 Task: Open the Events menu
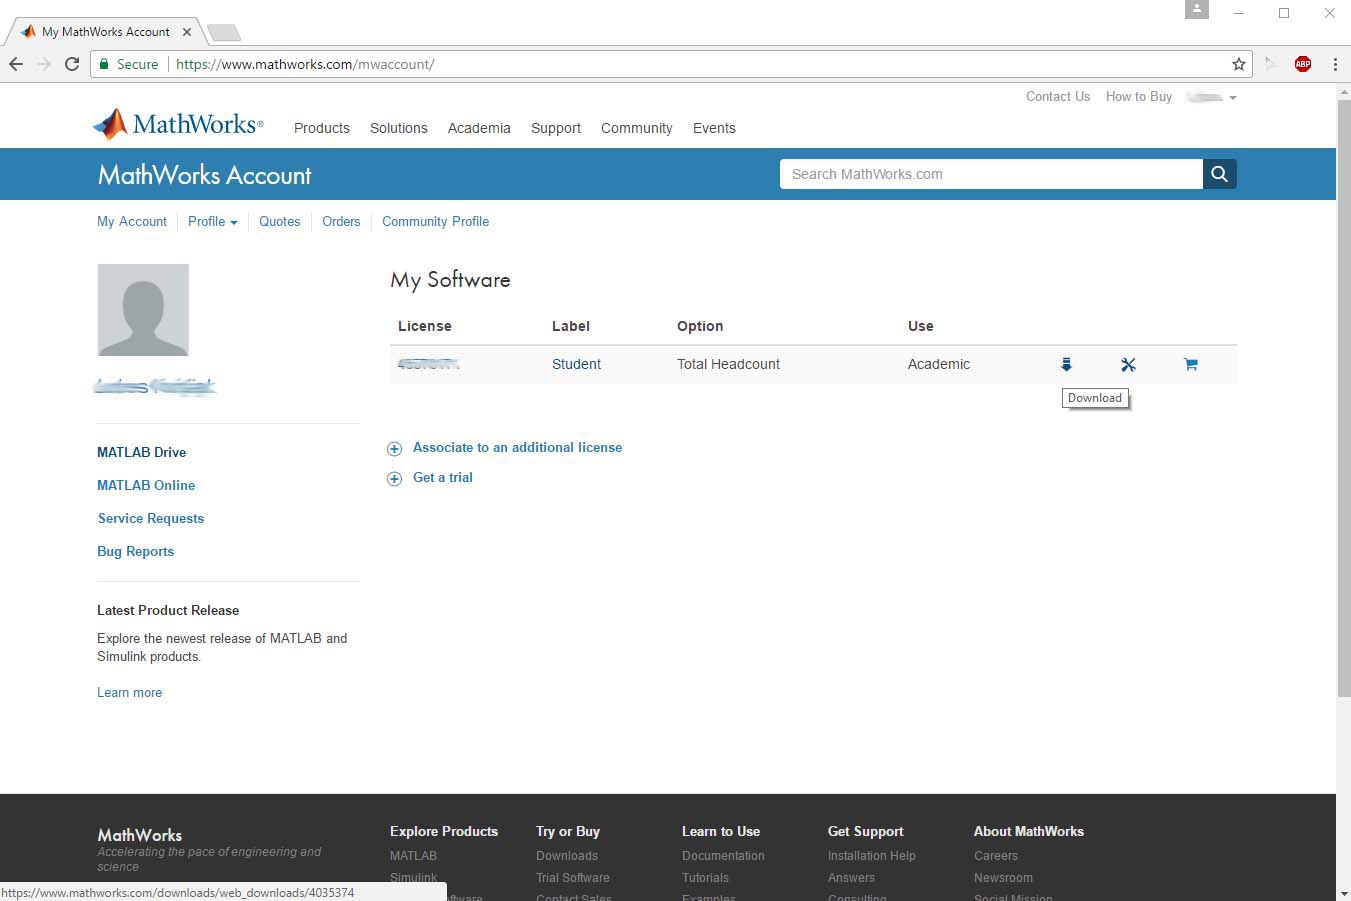pyautogui.click(x=714, y=128)
